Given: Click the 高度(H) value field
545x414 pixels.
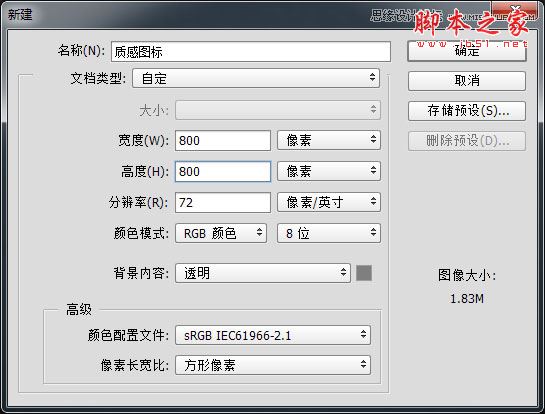Looking at the screenshot, I should [x=223, y=171].
